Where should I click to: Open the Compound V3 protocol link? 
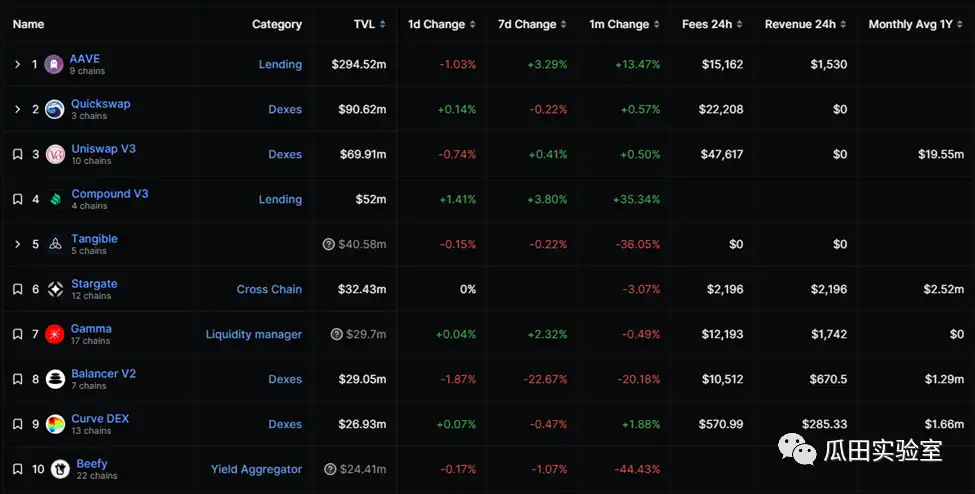(109, 193)
